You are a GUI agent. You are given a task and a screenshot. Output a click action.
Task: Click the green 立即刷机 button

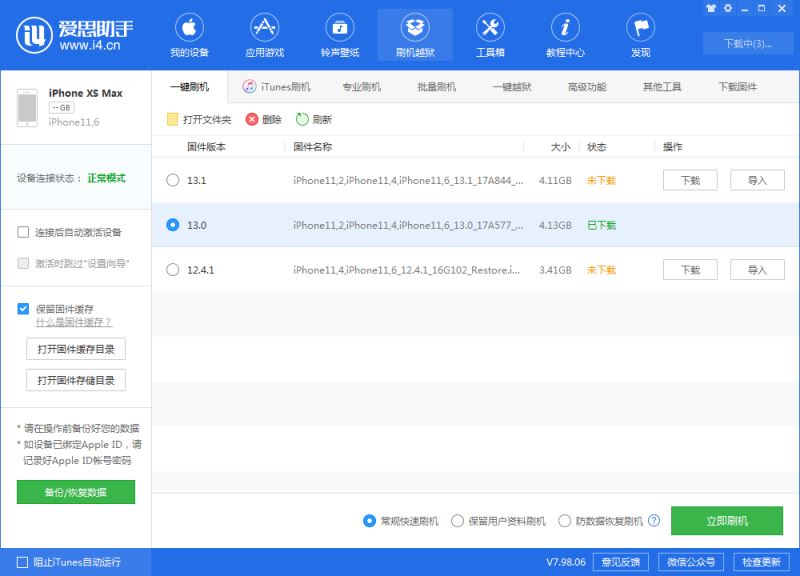tap(727, 520)
